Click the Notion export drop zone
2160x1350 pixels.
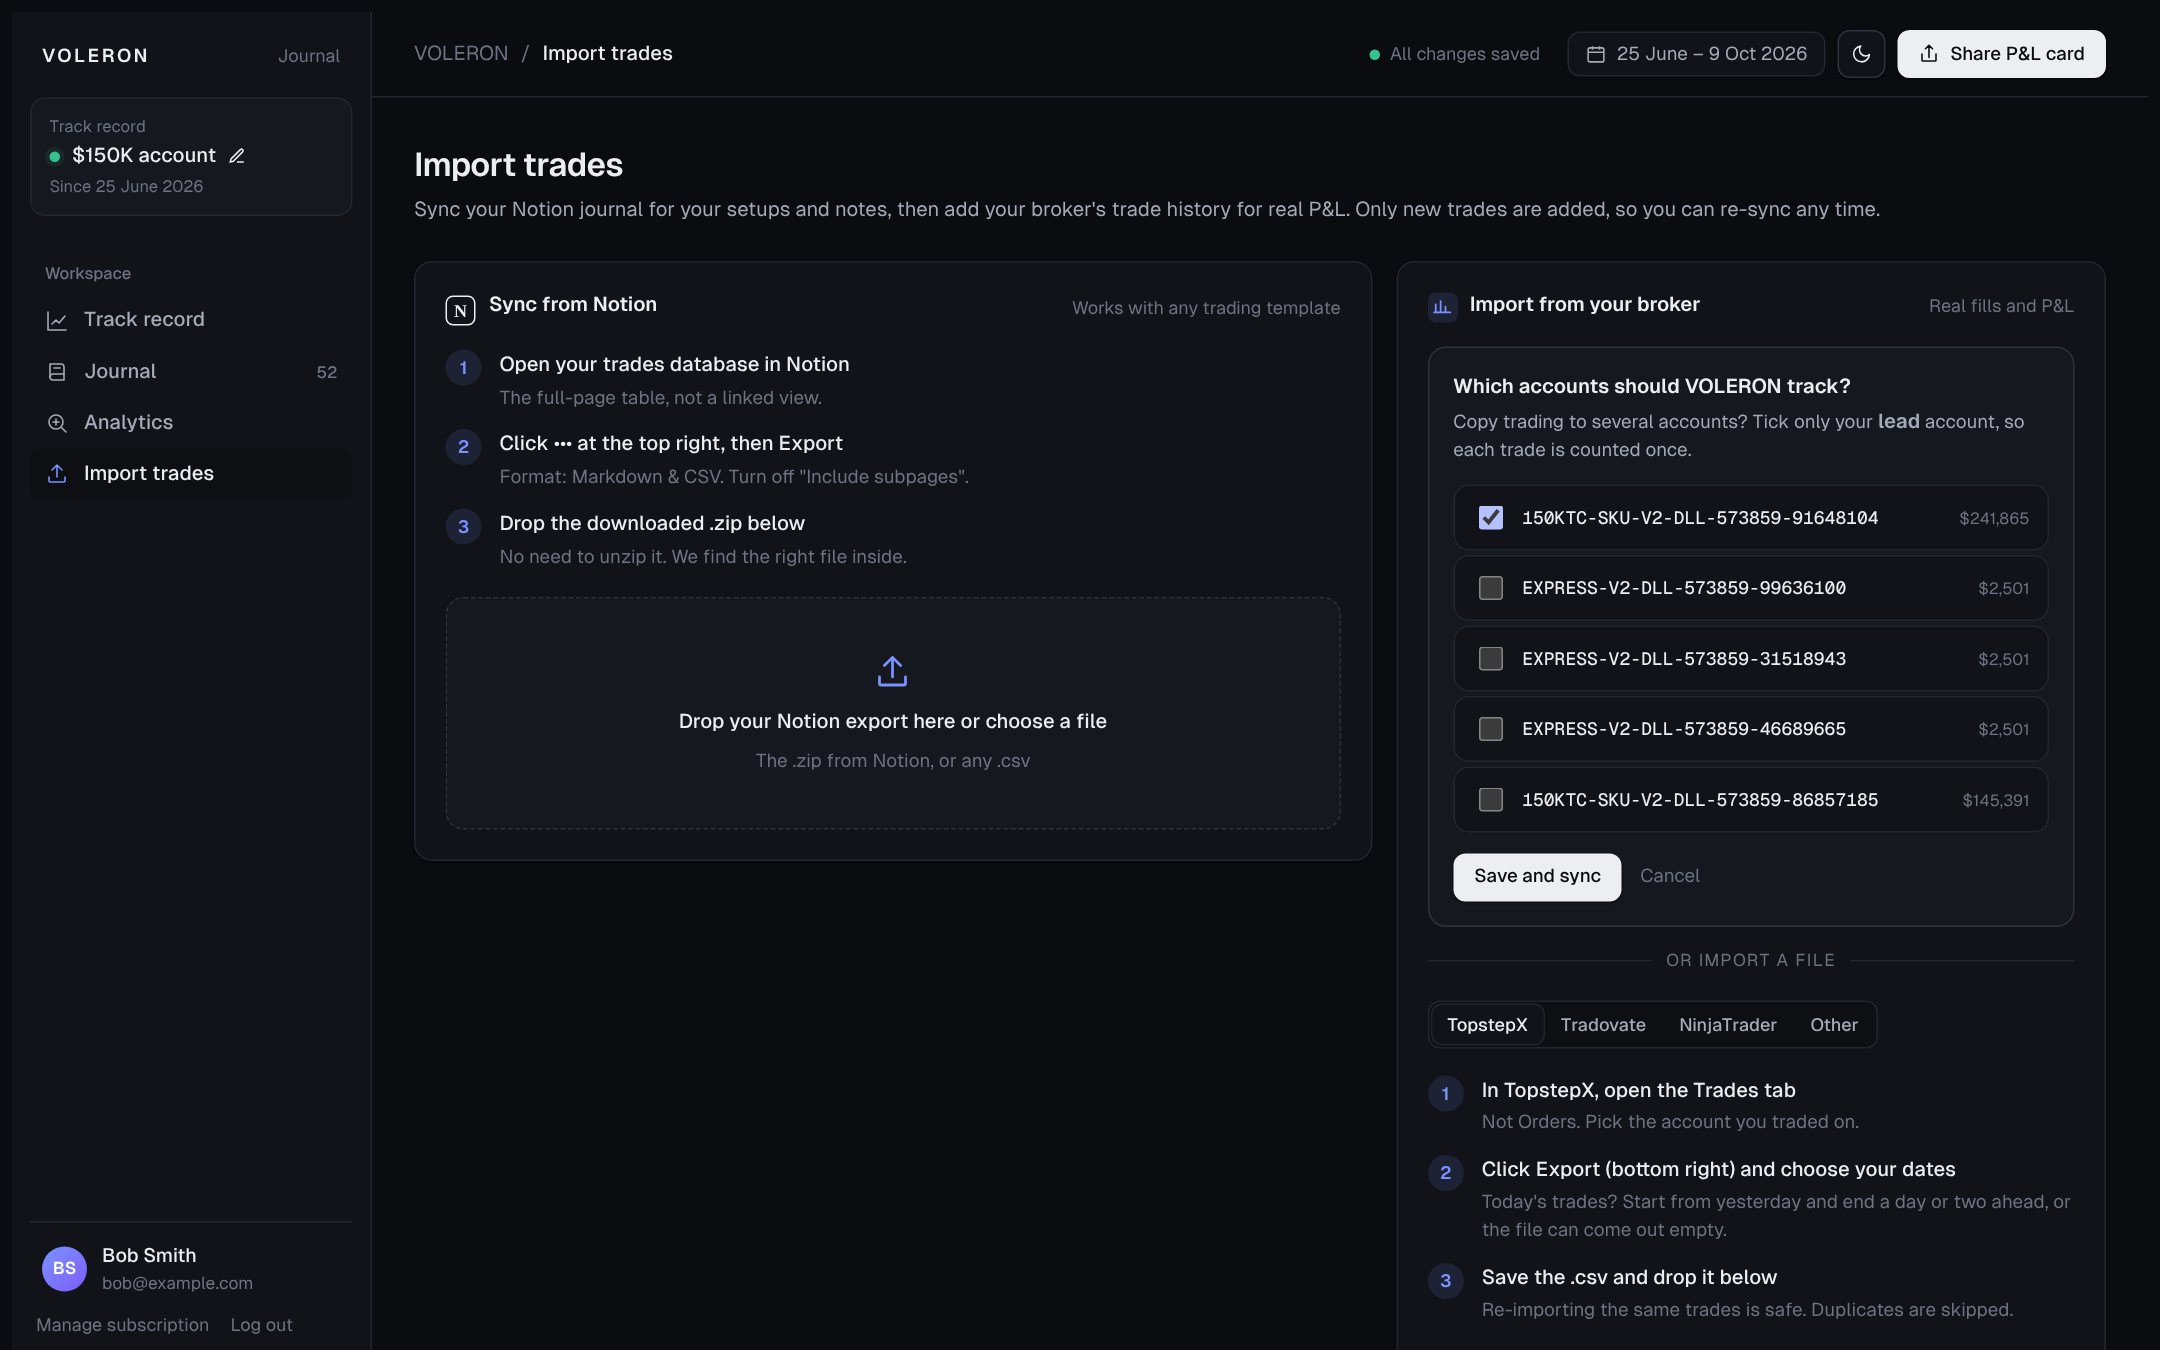pyautogui.click(x=892, y=713)
